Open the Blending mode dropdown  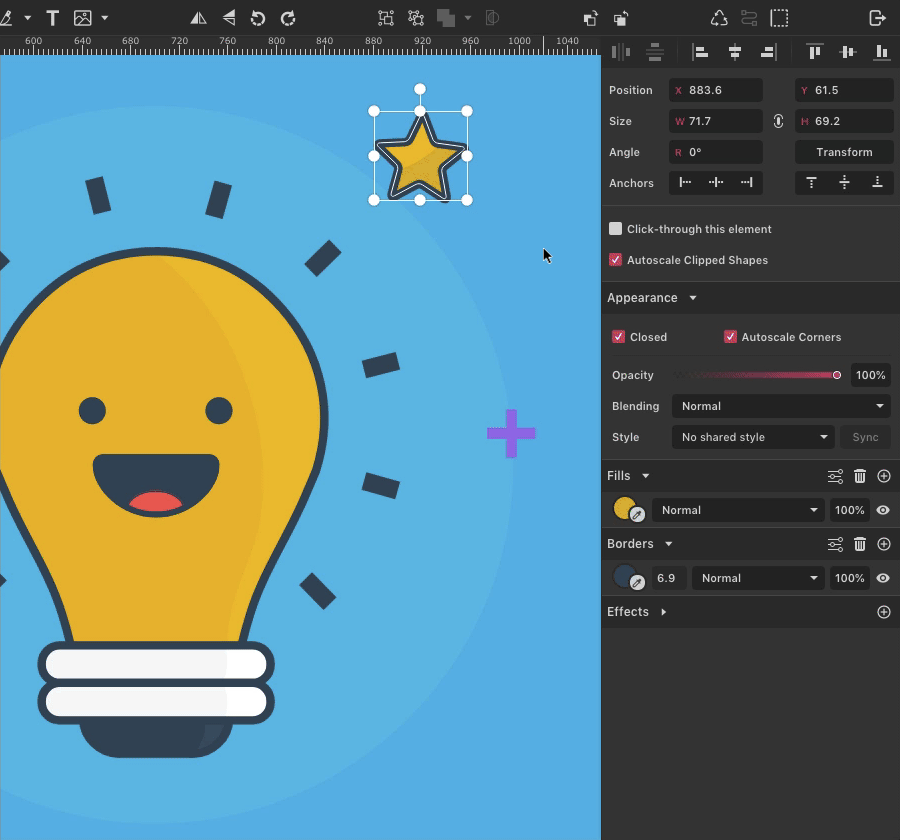coord(780,406)
